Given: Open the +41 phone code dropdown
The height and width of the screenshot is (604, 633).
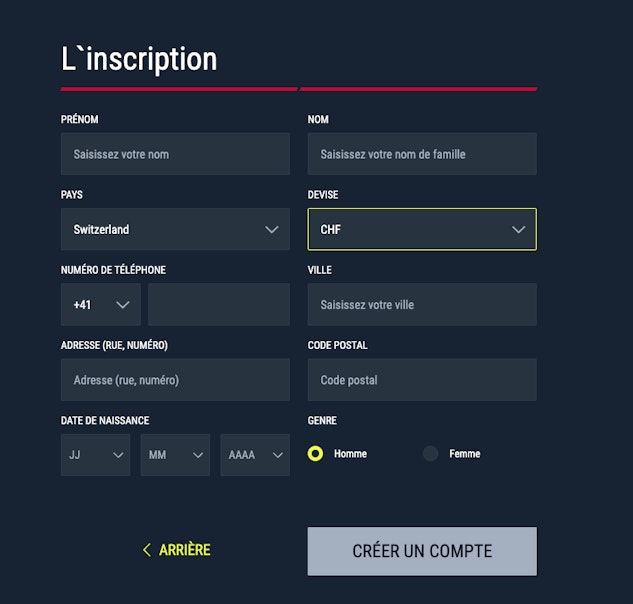Looking at the screenshot, I should [x=101, y=305].
